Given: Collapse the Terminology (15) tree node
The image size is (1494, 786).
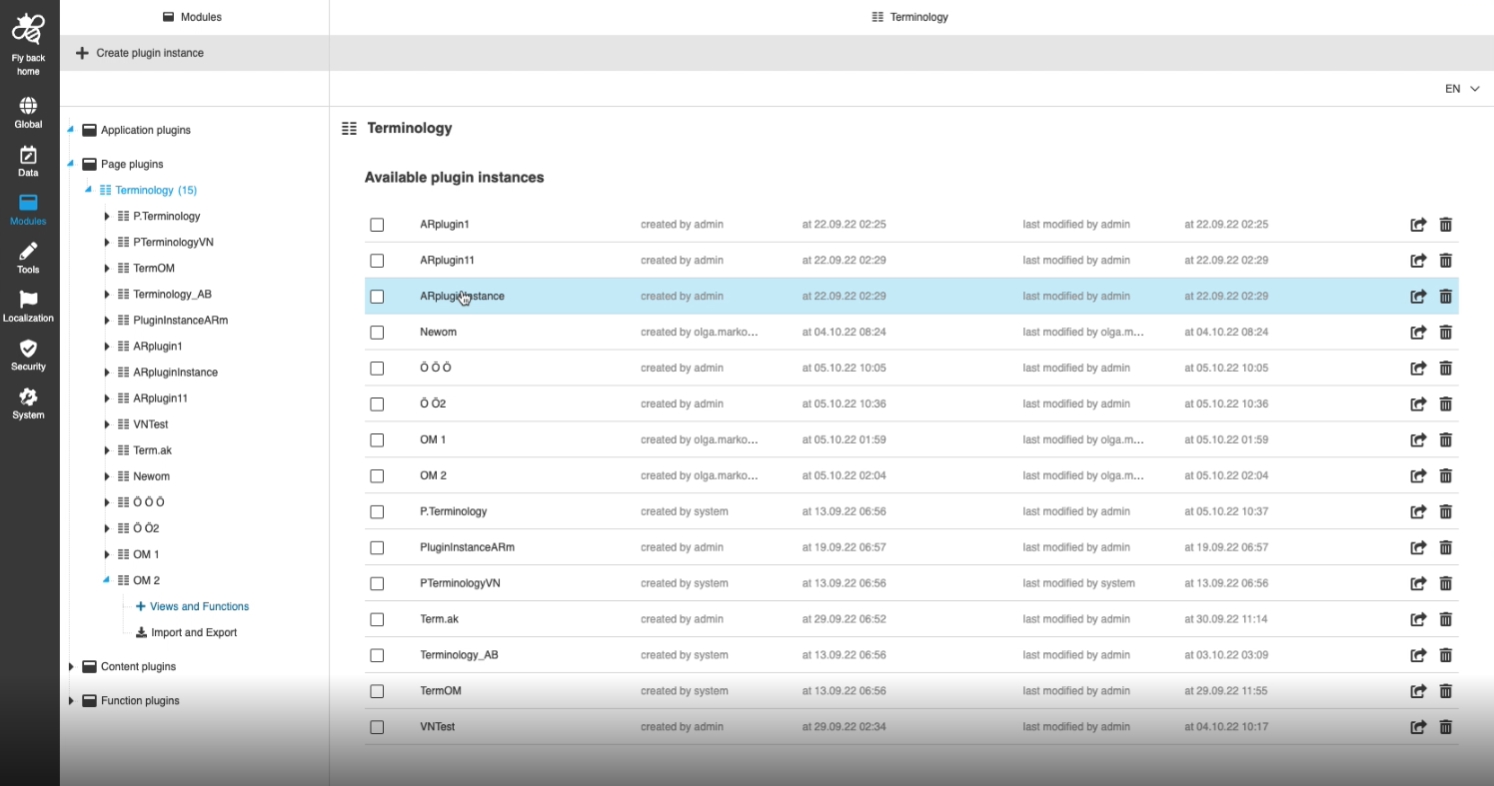Looking at the screenshot, I should tap(89, 190).
